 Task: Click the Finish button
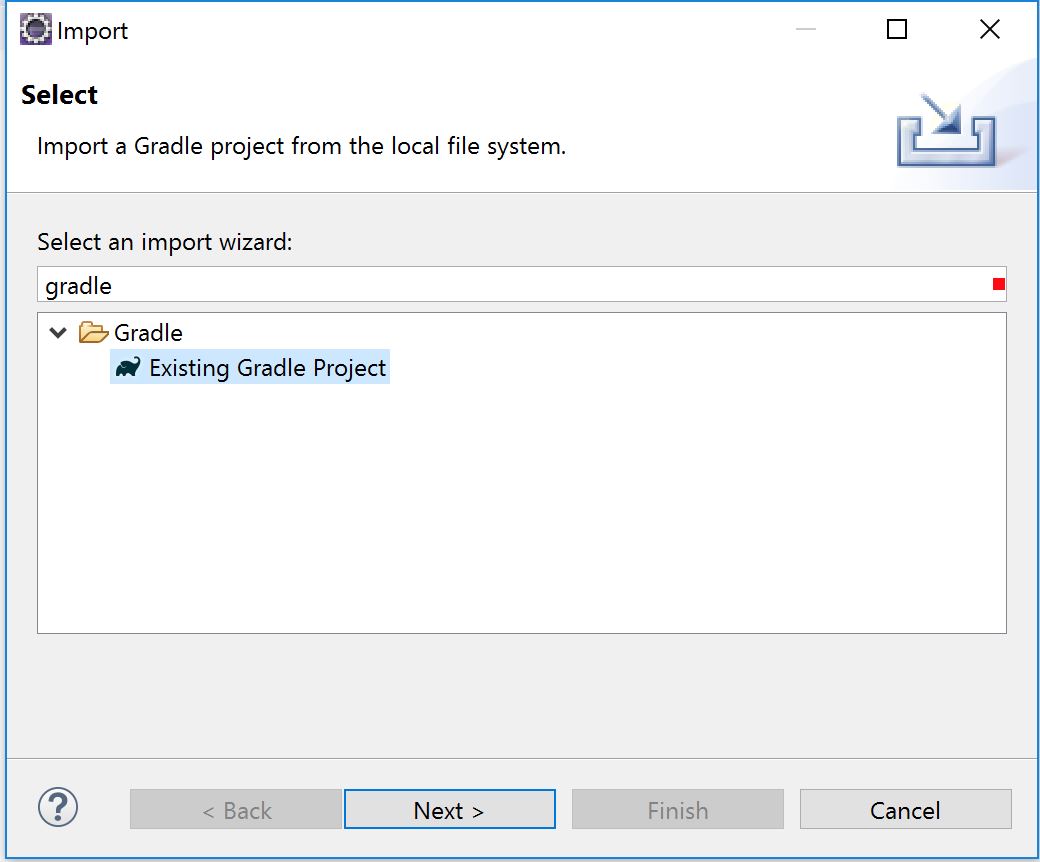(677, 810)
